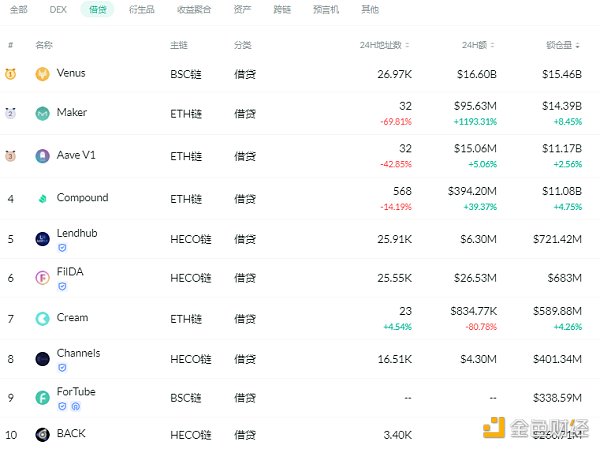
Task: Click the FilDA logo icon
Action: [42, 278]
